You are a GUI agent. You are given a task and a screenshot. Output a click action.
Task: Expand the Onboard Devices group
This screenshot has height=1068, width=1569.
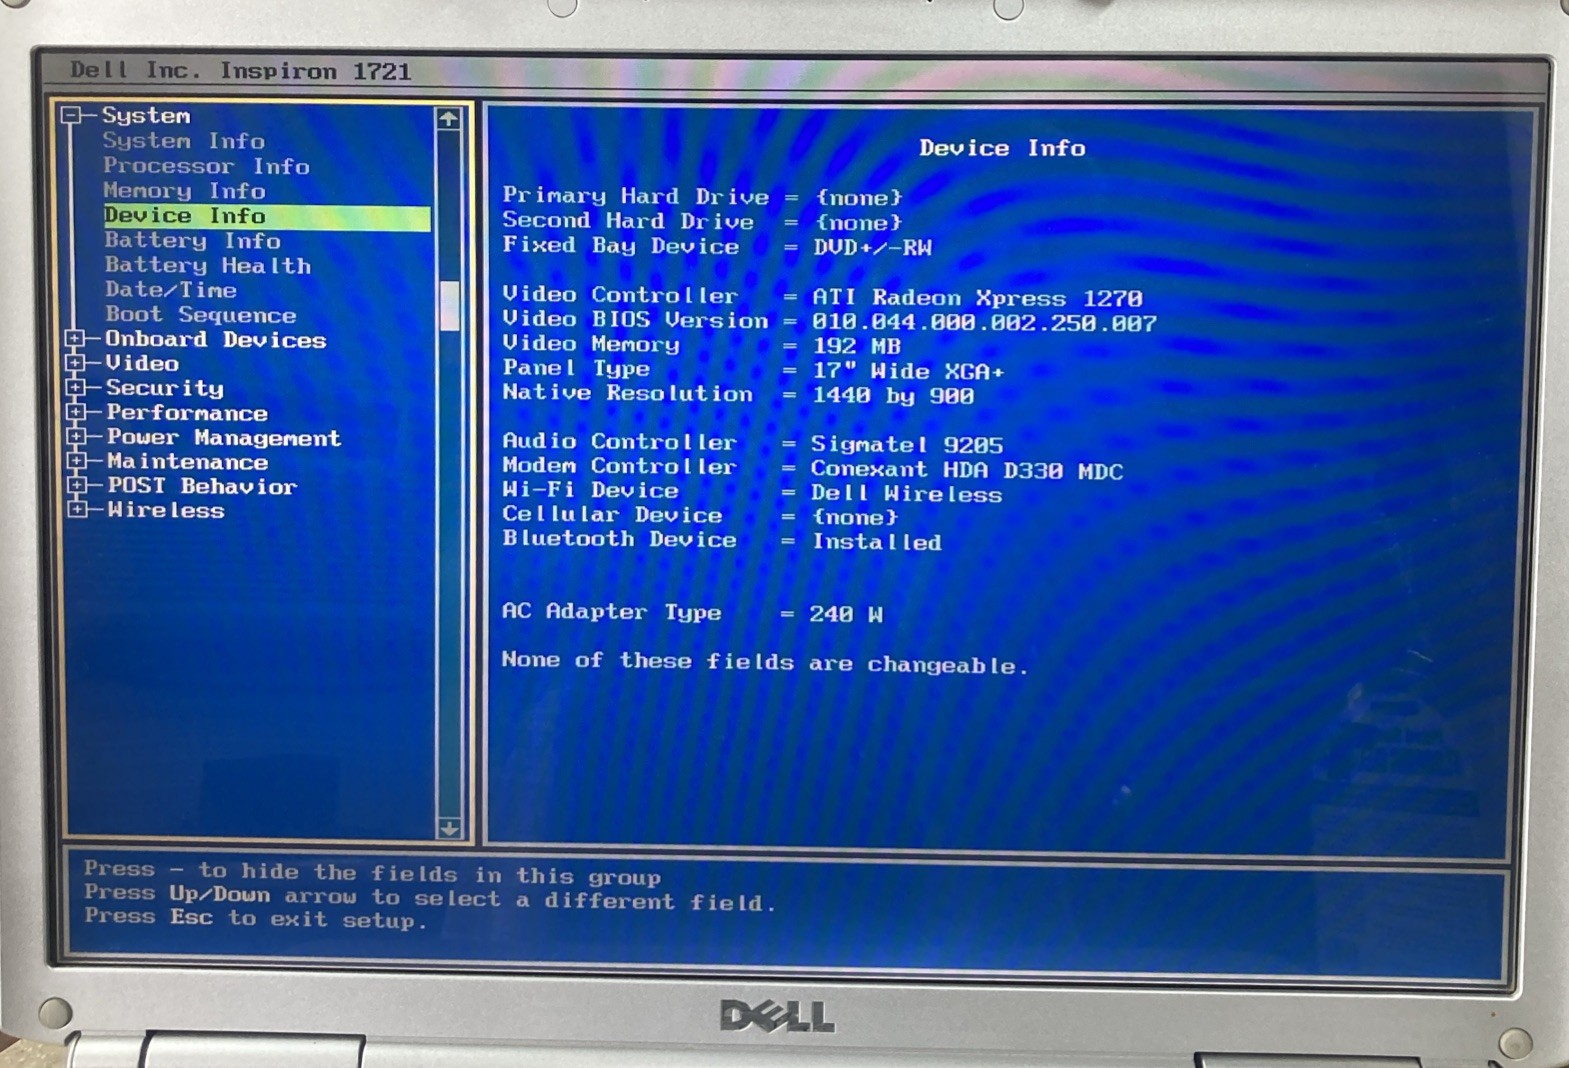tap(76, 339)
